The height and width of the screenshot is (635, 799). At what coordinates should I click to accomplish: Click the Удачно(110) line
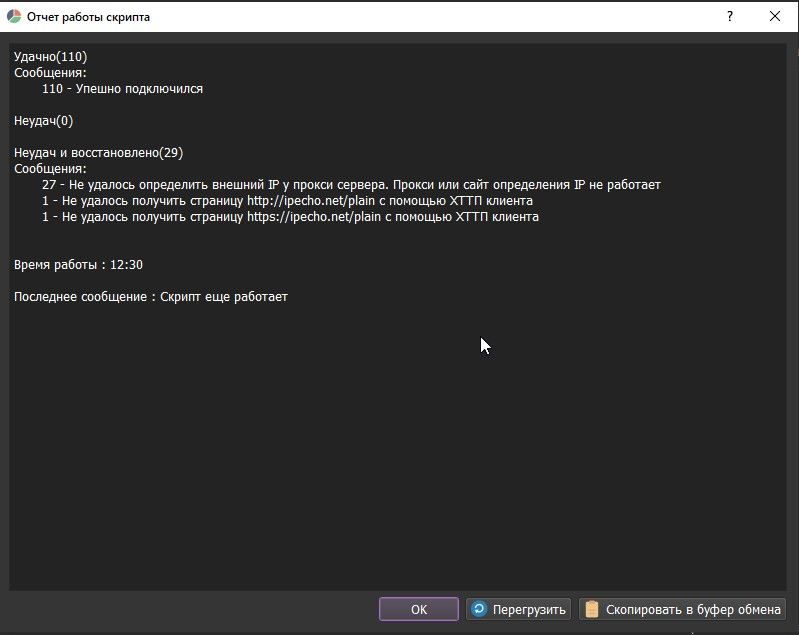(x=50, y=57)
